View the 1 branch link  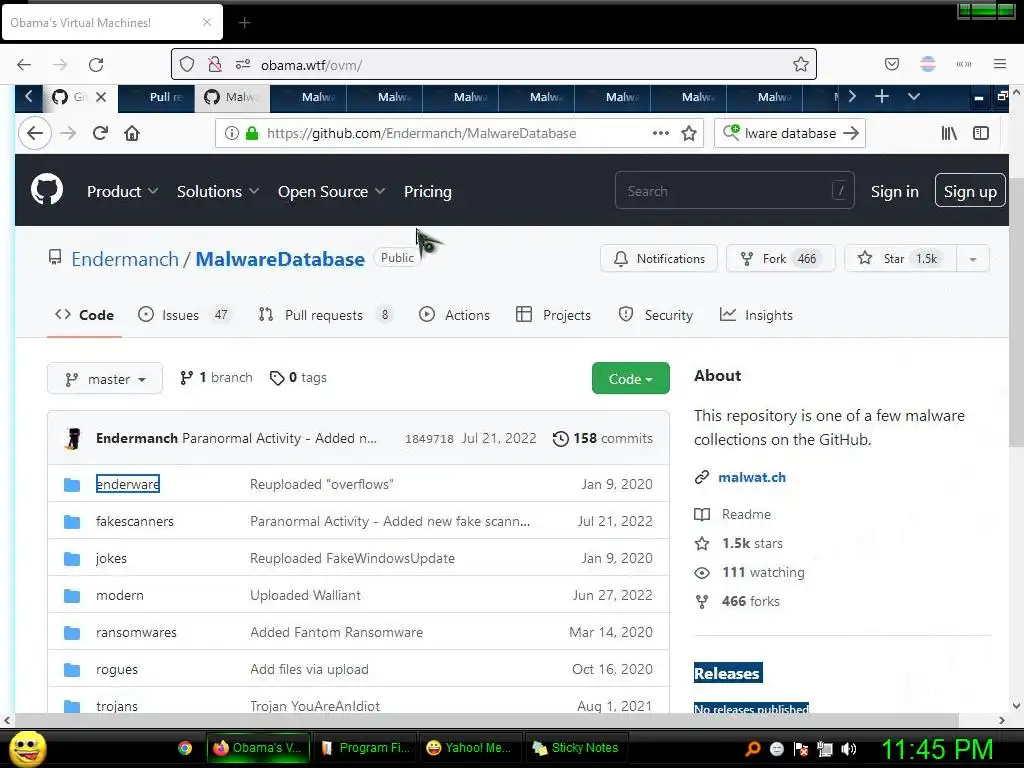click(216, 377)
